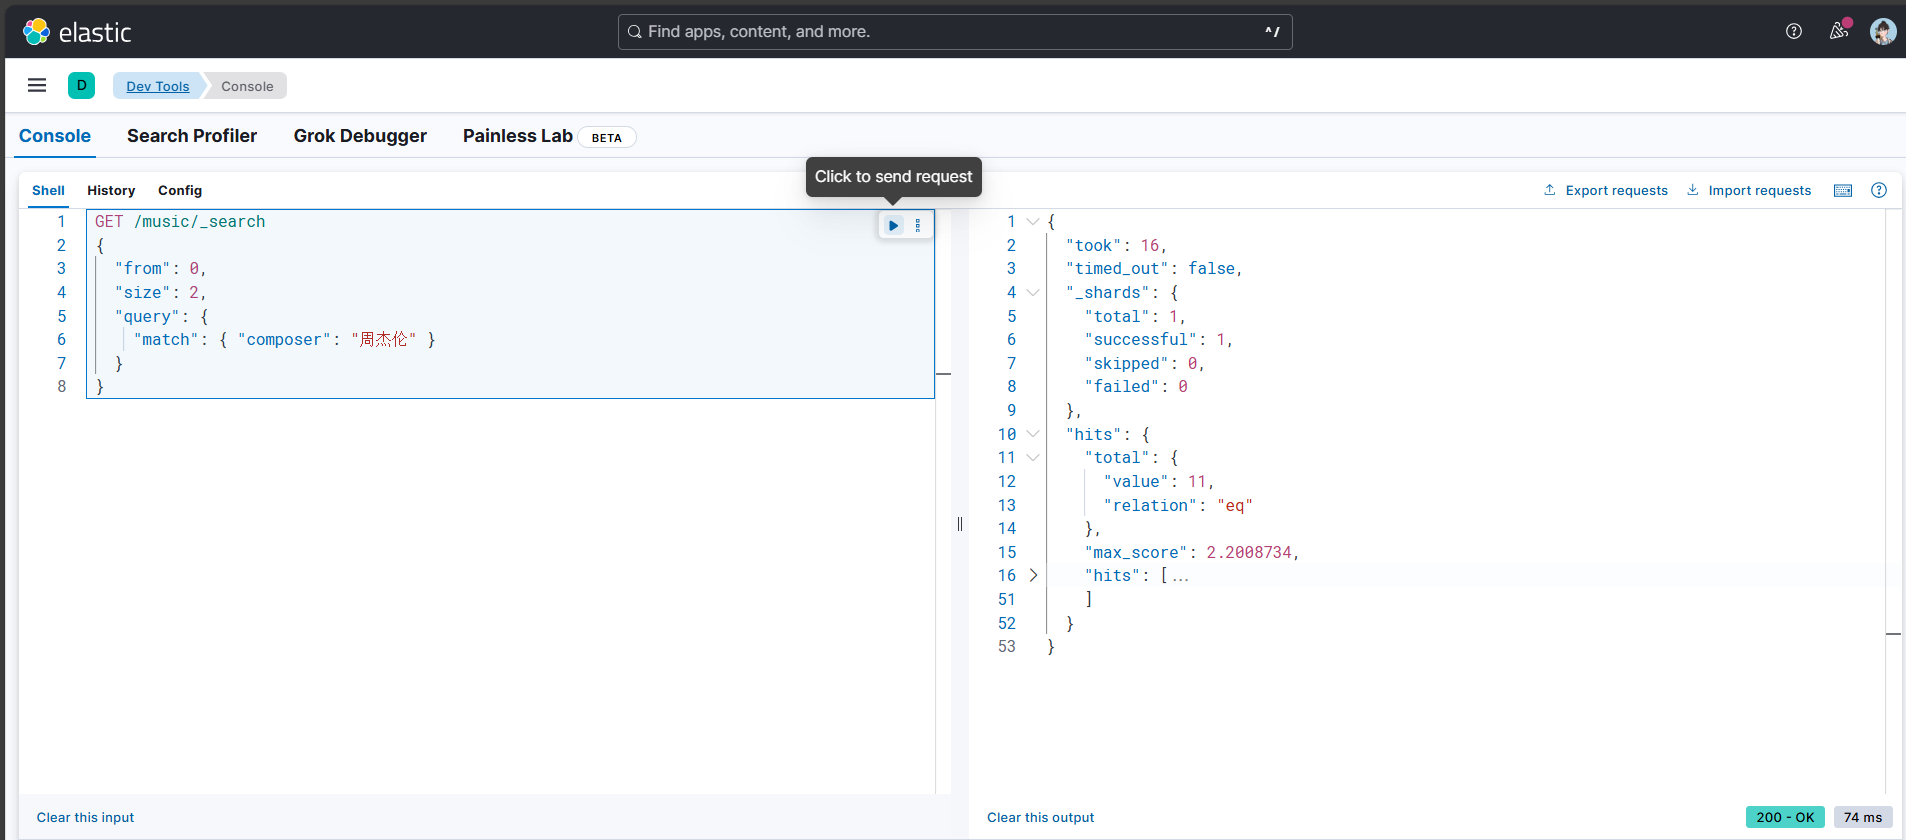Click the Elastic logo

[77, 32]
